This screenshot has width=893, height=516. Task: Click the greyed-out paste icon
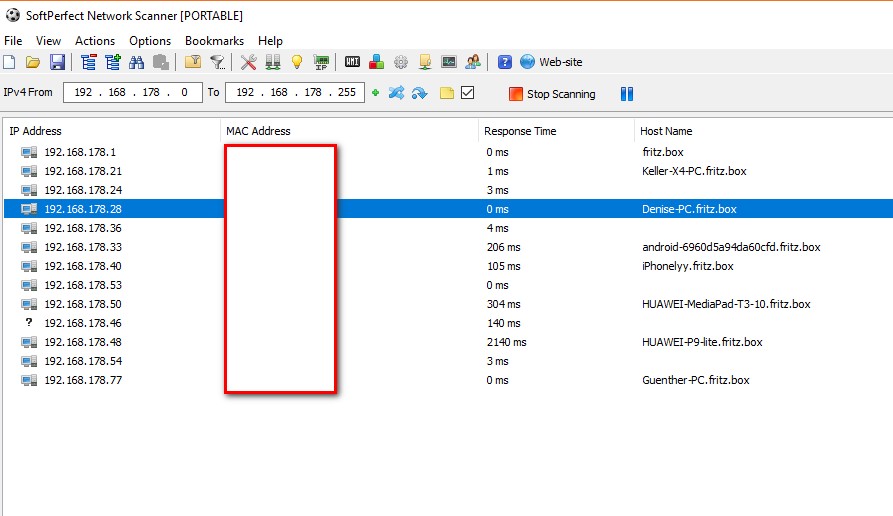pyautogui.click(x=161, y=62)
